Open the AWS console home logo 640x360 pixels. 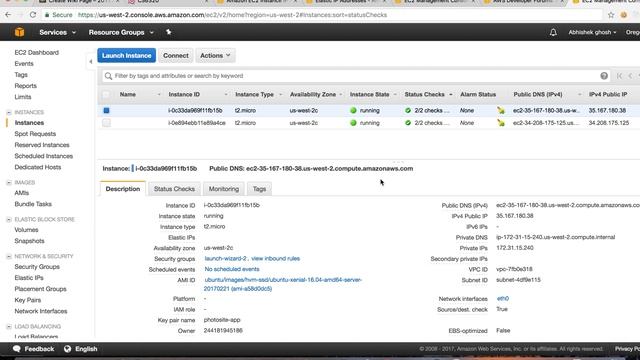tap(19, 32)
